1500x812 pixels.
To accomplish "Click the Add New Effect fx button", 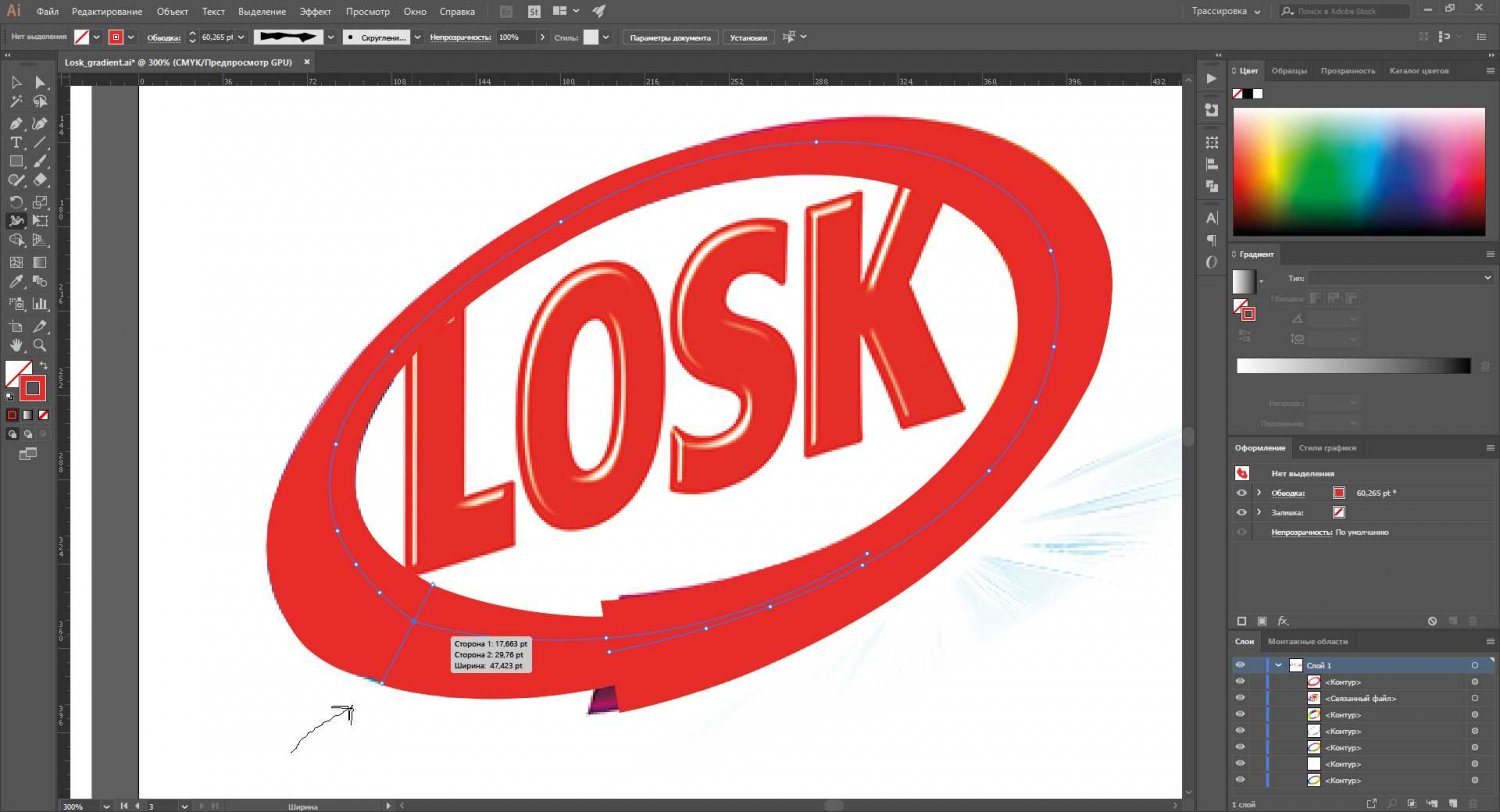I will click(x=1282, y=621).
